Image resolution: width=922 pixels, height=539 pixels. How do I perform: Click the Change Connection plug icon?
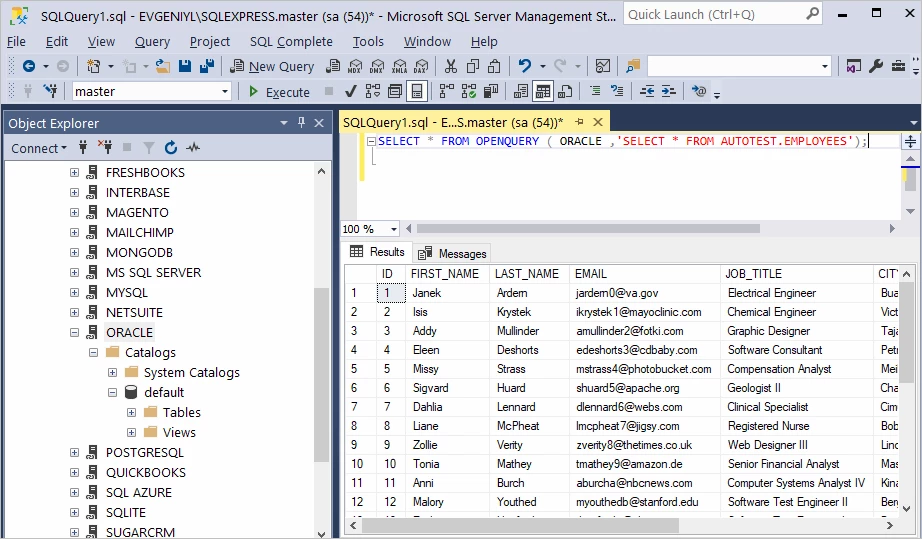[51, 91]
